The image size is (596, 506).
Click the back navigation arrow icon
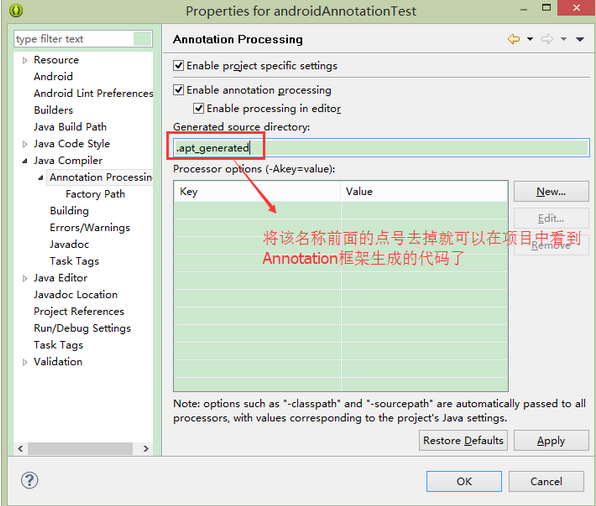514,39
